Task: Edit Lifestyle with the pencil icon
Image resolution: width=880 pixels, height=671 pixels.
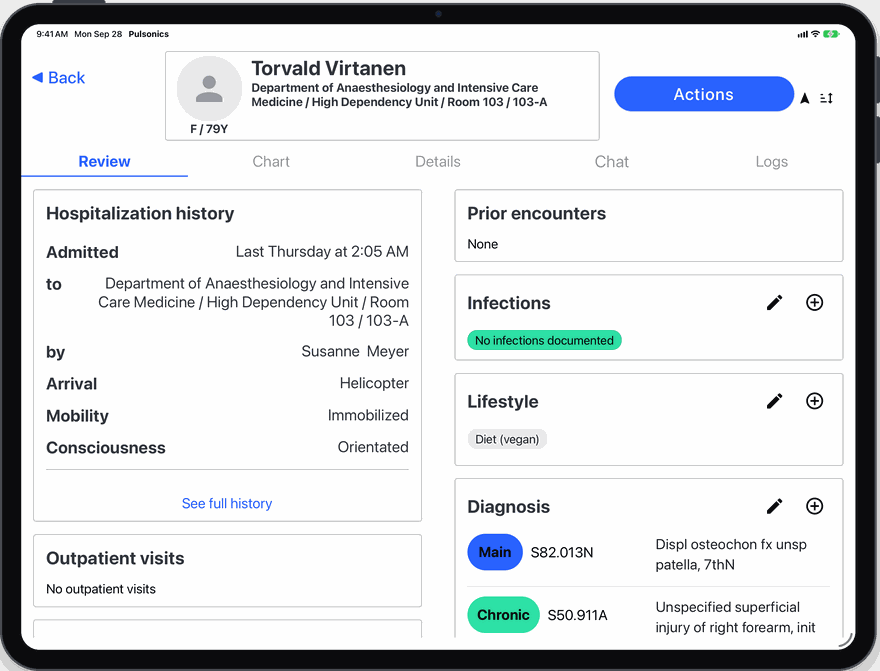Action: coord(774,401)
